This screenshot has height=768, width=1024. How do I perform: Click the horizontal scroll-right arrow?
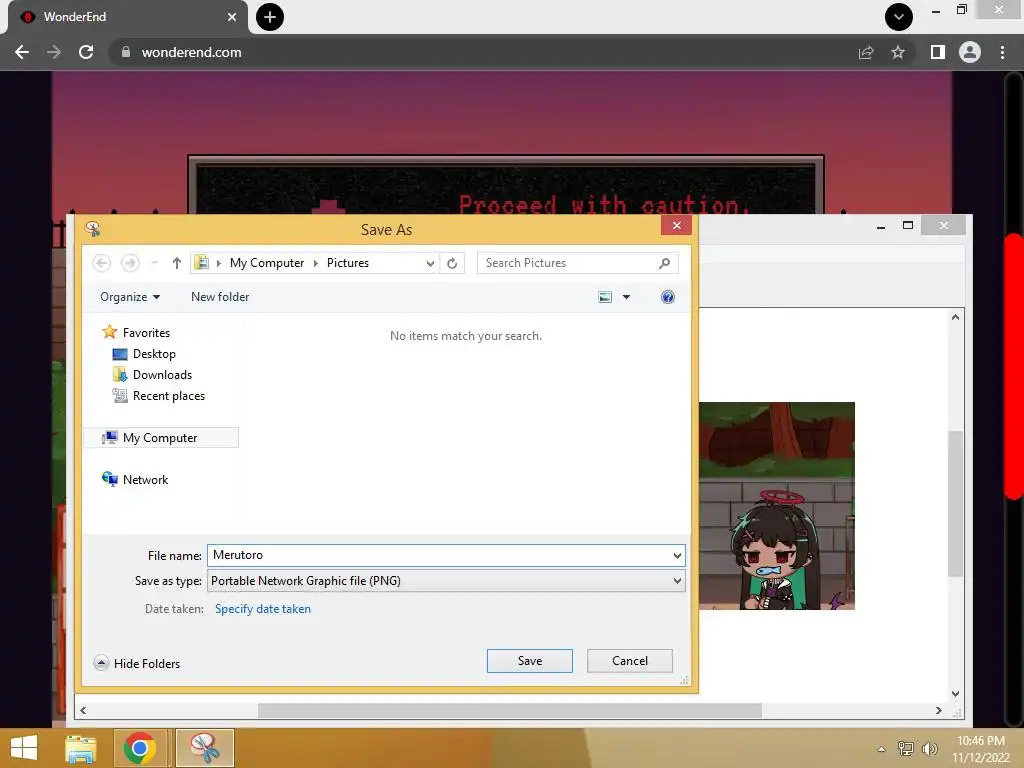pyautogui.click(x=938, y=711)
